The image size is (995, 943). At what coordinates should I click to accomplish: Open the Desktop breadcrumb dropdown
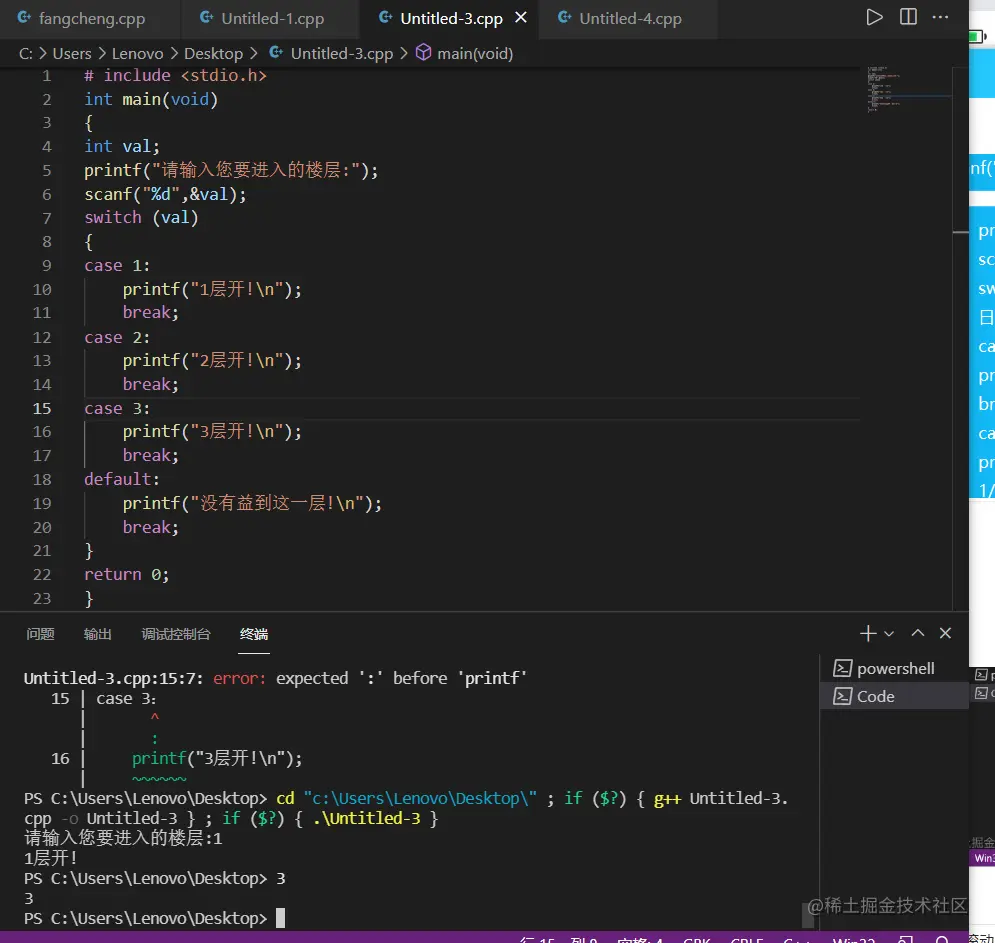[x=213, y=54]
